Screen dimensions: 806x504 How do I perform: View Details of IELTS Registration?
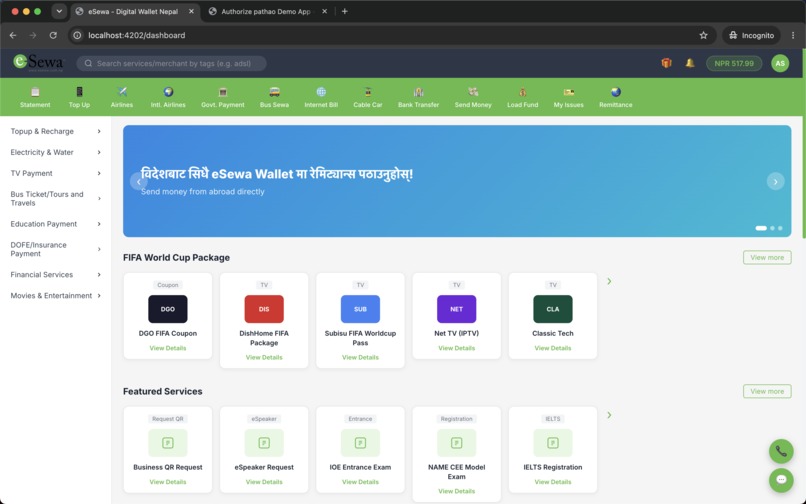click(553, 482)
